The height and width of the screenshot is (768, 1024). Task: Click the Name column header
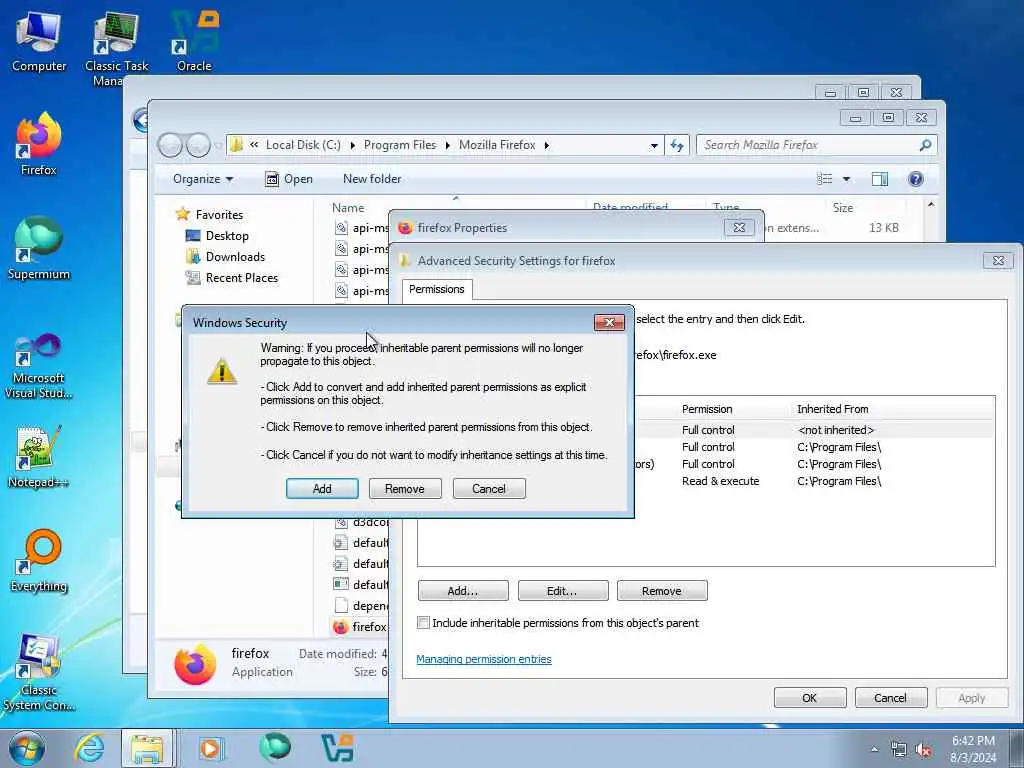[x=348, y=208]
